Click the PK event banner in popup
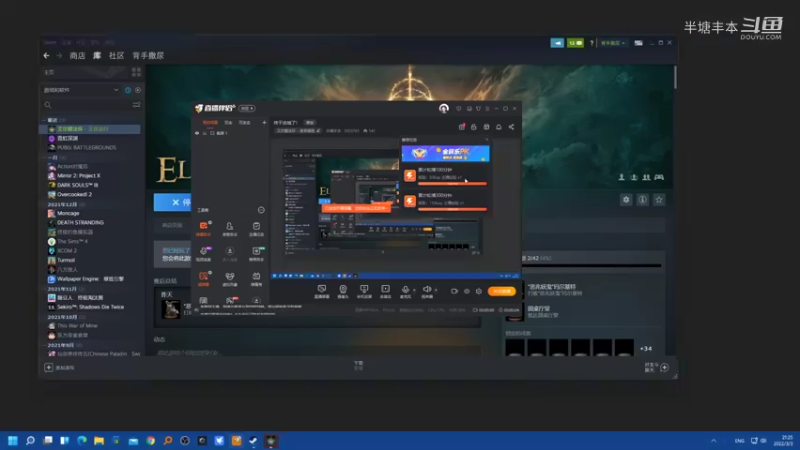The image size is (800, 450). pyautogui.click(x=445, y=153)
